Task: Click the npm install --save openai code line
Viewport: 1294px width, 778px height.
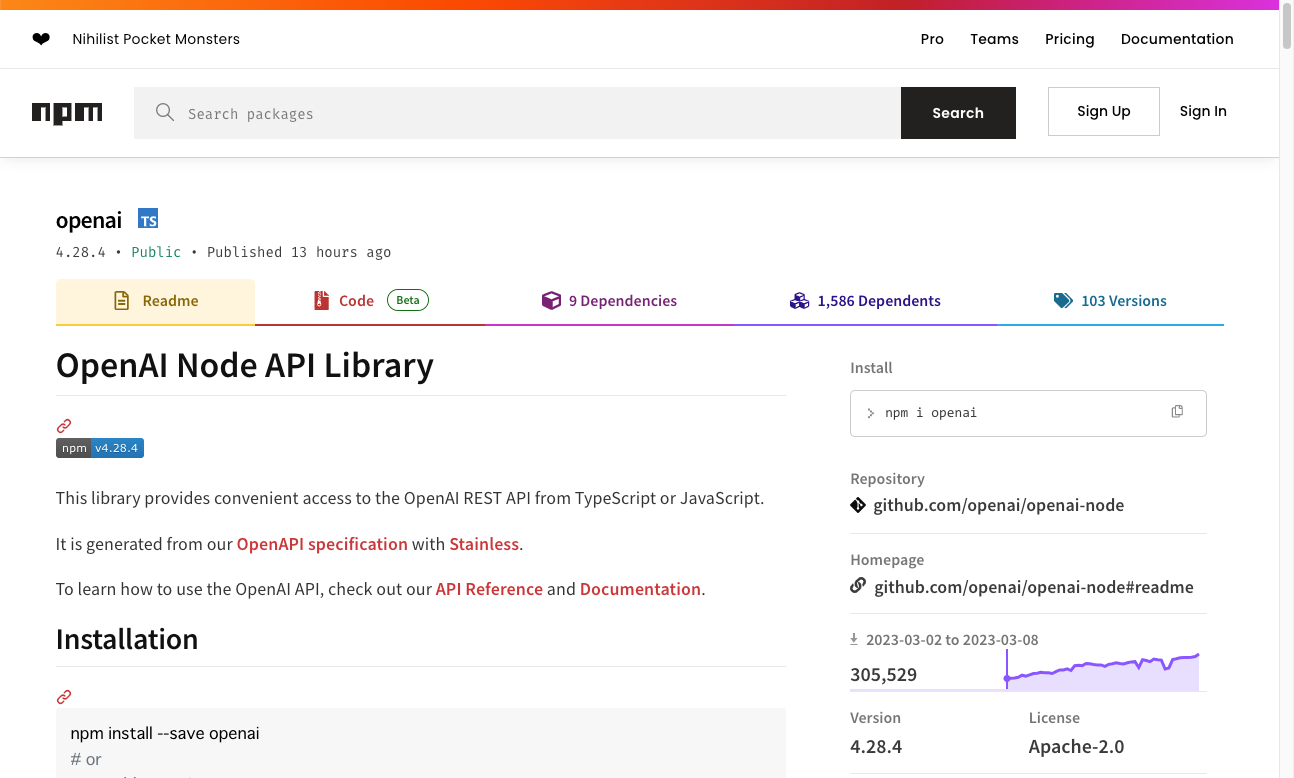Action: coord(165,733)
